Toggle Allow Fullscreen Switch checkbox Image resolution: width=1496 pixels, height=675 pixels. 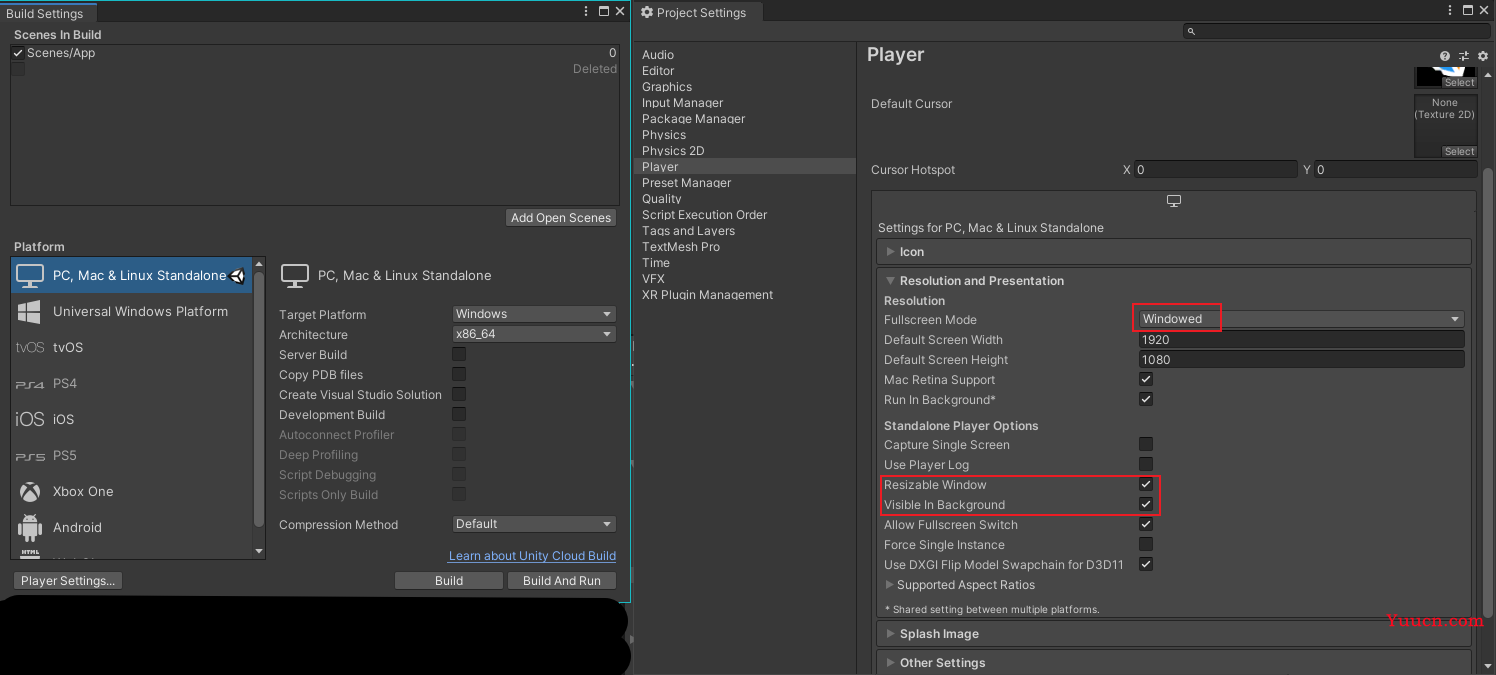1146,524
